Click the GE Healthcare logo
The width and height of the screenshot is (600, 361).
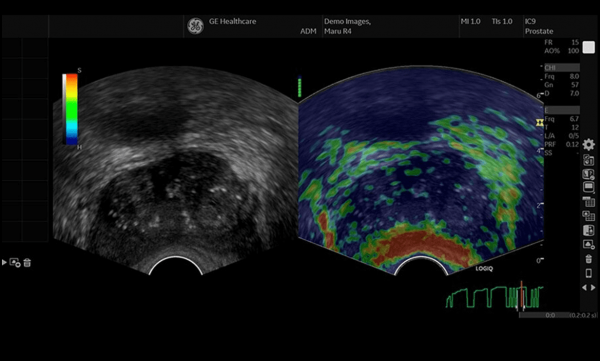pos(195,26)
